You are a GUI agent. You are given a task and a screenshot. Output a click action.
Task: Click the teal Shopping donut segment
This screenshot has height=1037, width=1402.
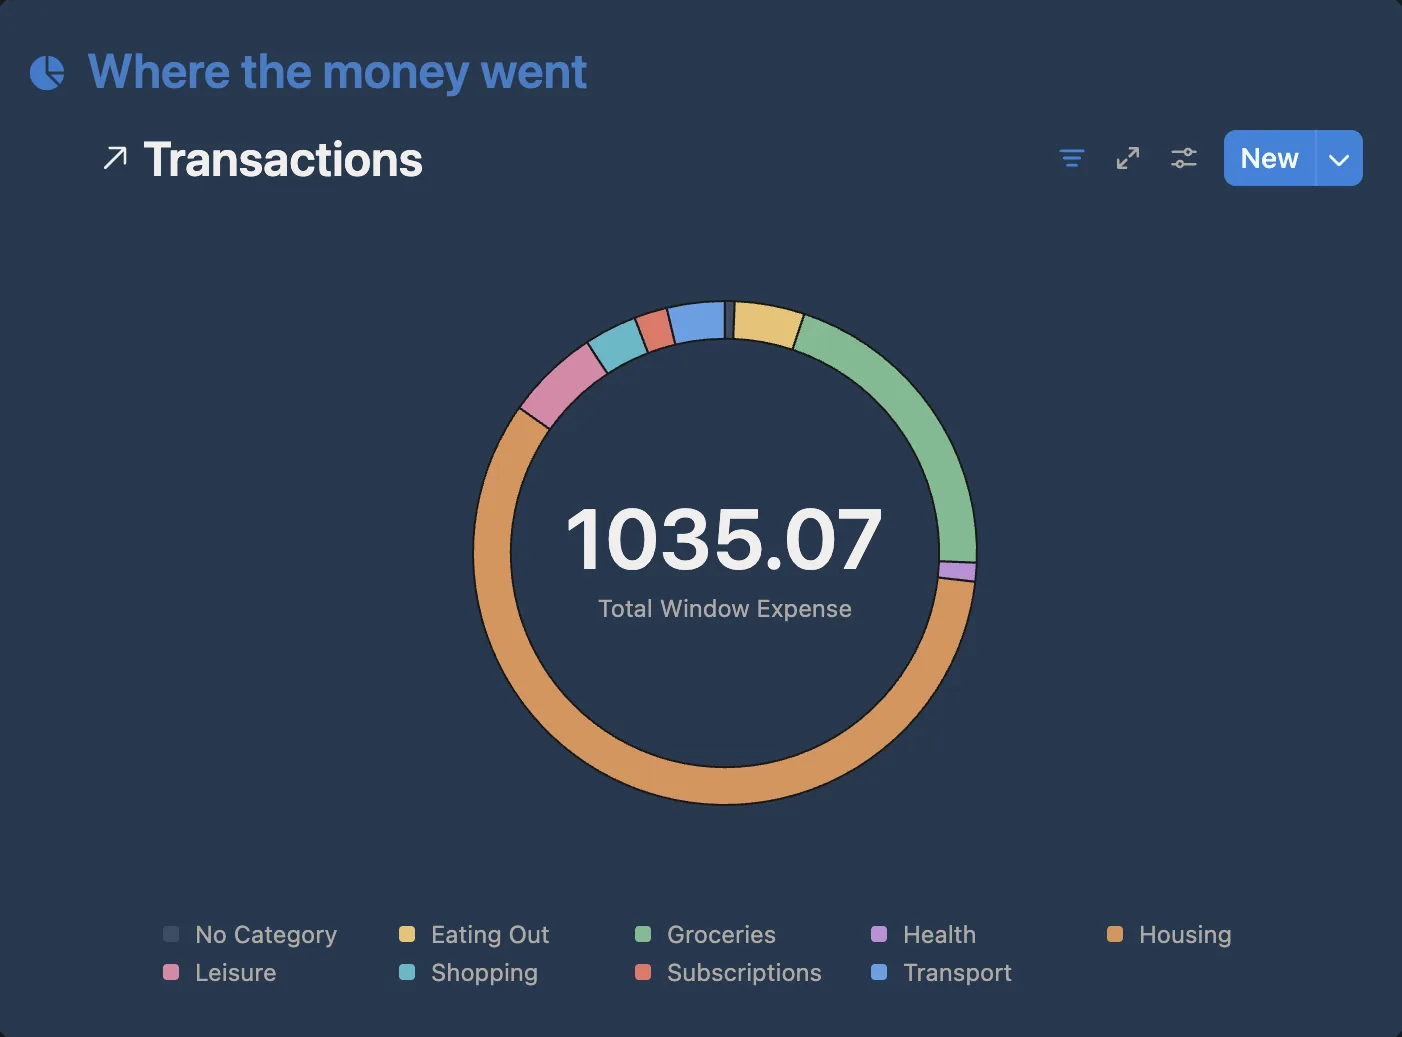point(617,345)
